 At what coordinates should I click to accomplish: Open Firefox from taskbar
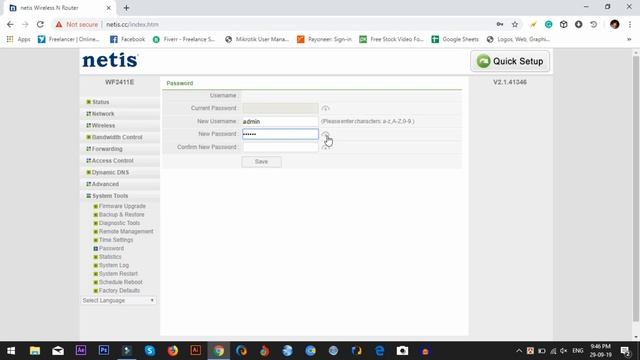tap(173, 351)
